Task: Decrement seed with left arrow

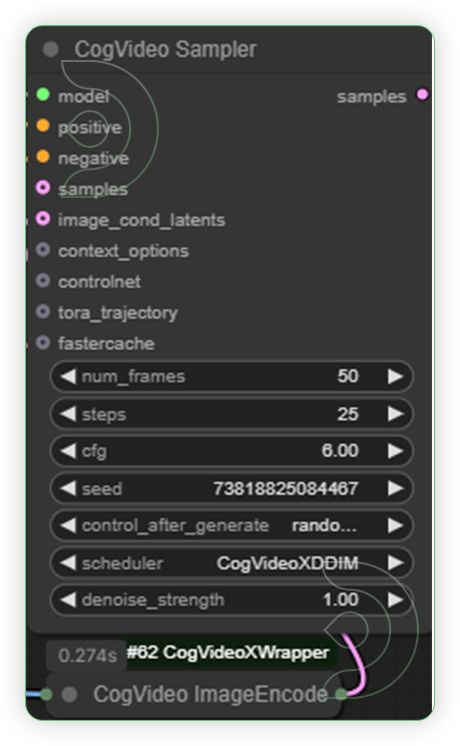Action: click(x=68, y=488)
